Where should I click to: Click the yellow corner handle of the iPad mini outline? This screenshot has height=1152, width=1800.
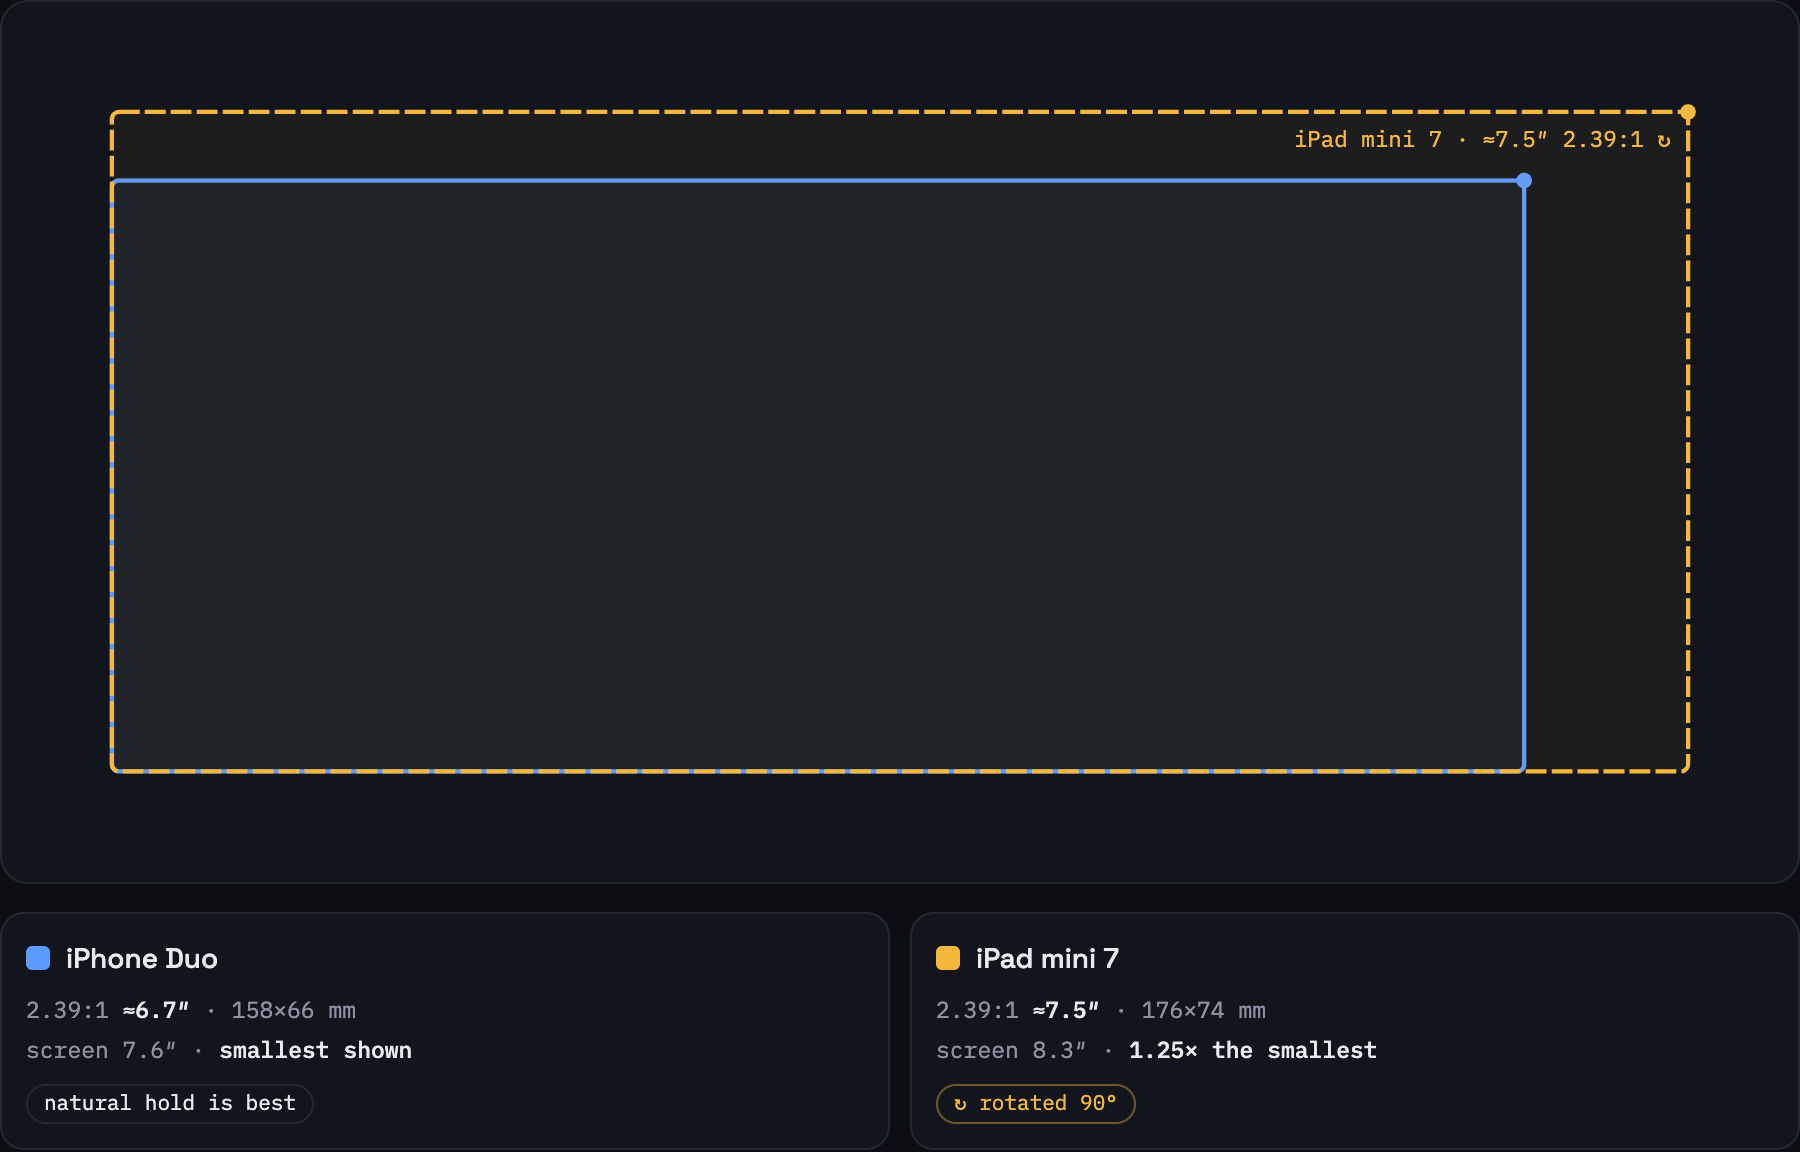(1688, 112)
